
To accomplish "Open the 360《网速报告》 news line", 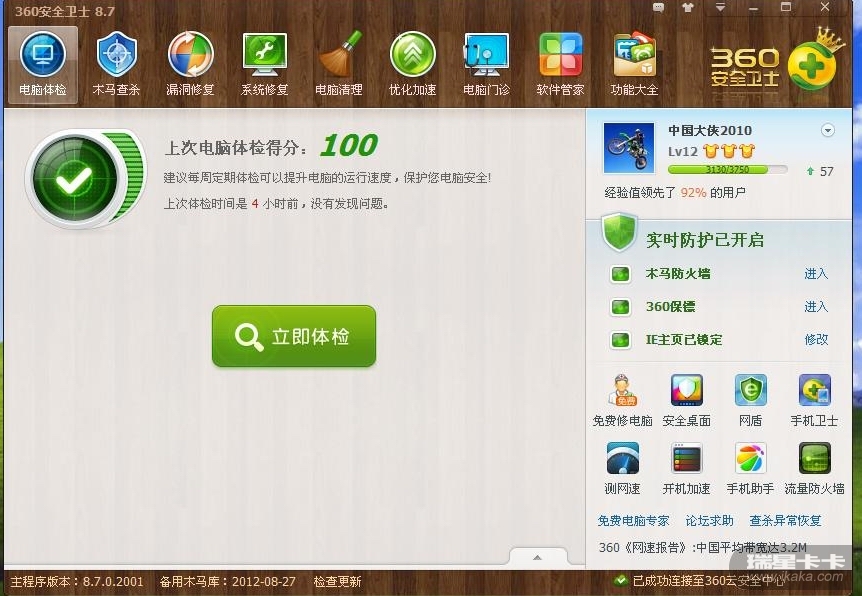I will 703,548.
